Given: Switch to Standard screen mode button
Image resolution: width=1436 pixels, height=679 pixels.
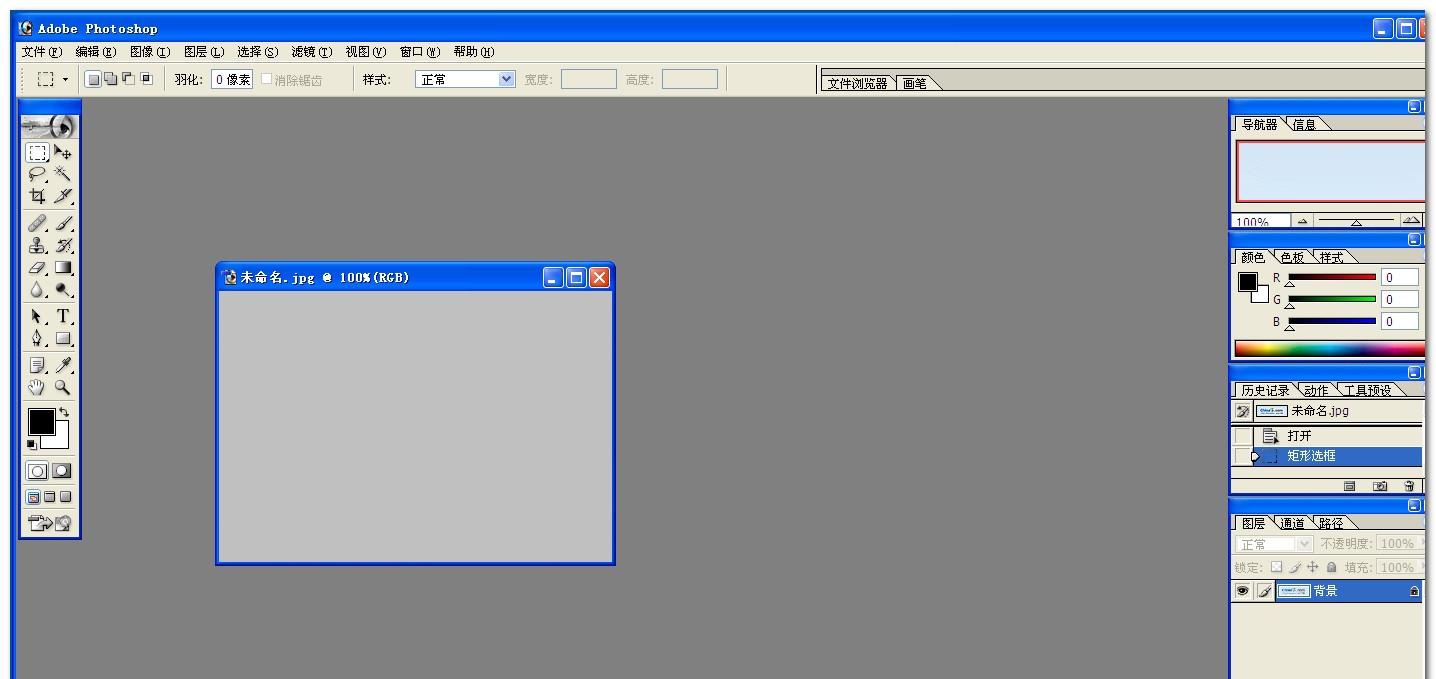Looking at the screenshot, I should (33, 497).
